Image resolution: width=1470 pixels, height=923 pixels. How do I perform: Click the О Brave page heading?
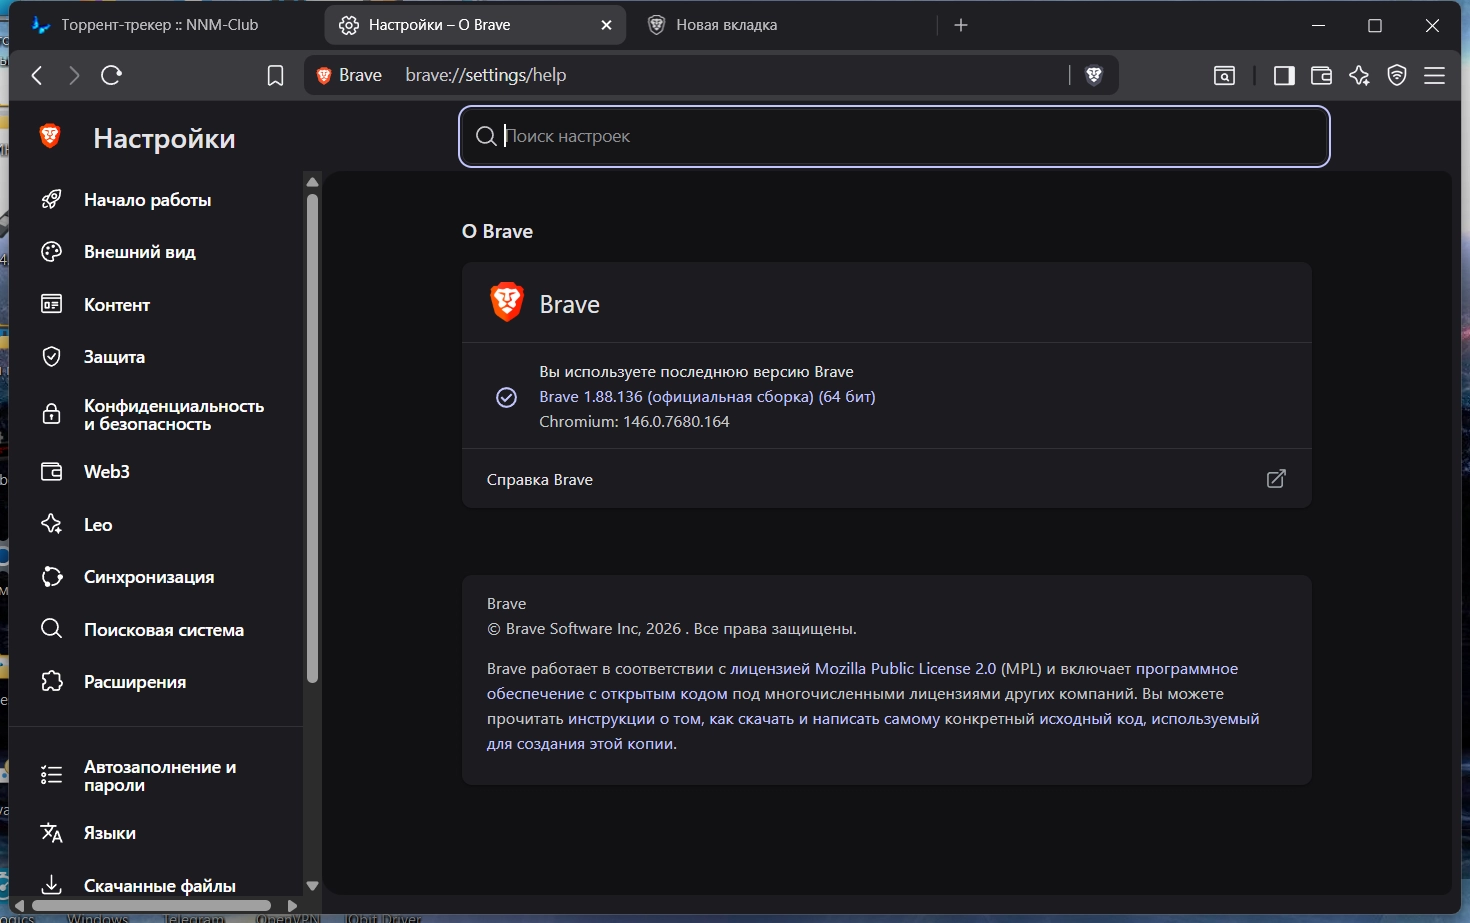(497, 231)
